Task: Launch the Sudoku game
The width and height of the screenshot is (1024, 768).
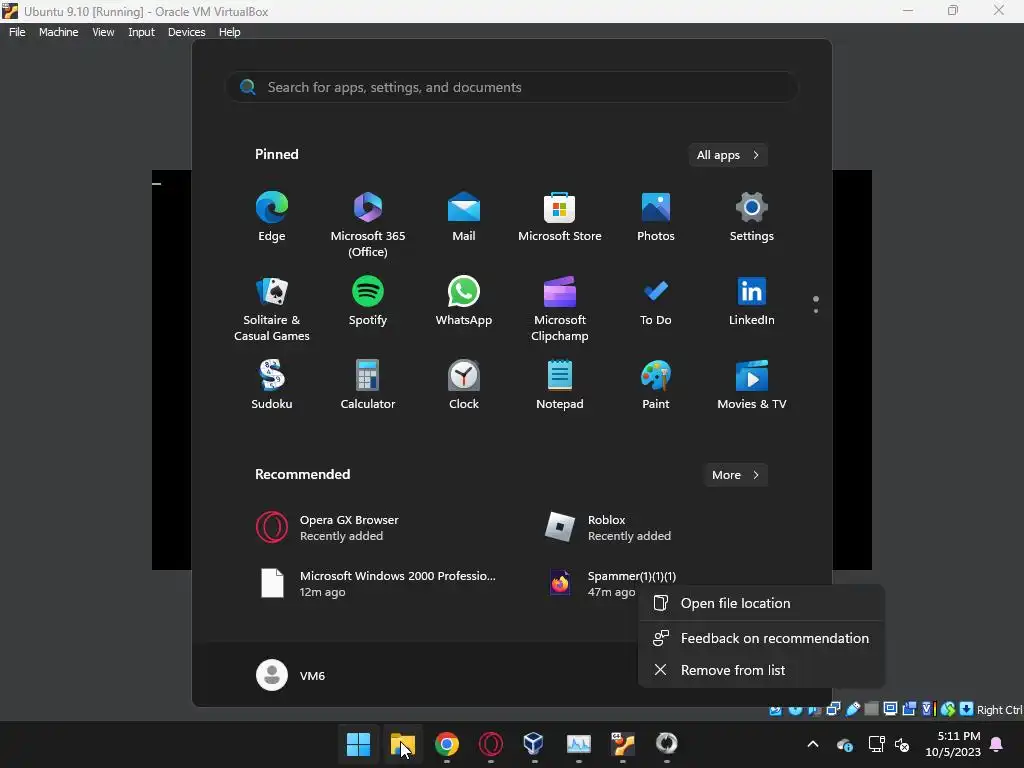Action: coord(272,385)
